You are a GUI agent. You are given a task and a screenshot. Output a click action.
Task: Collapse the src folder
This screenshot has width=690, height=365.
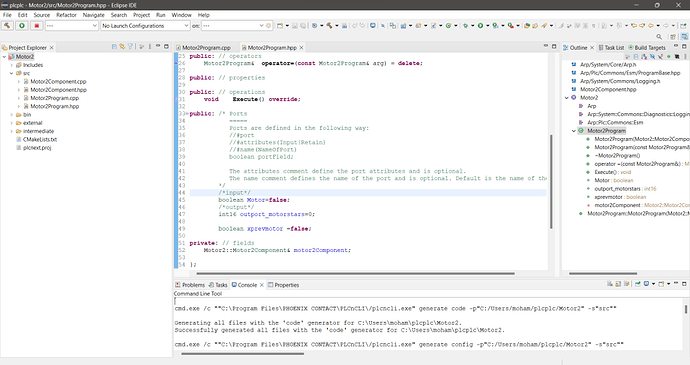(12, 74)
